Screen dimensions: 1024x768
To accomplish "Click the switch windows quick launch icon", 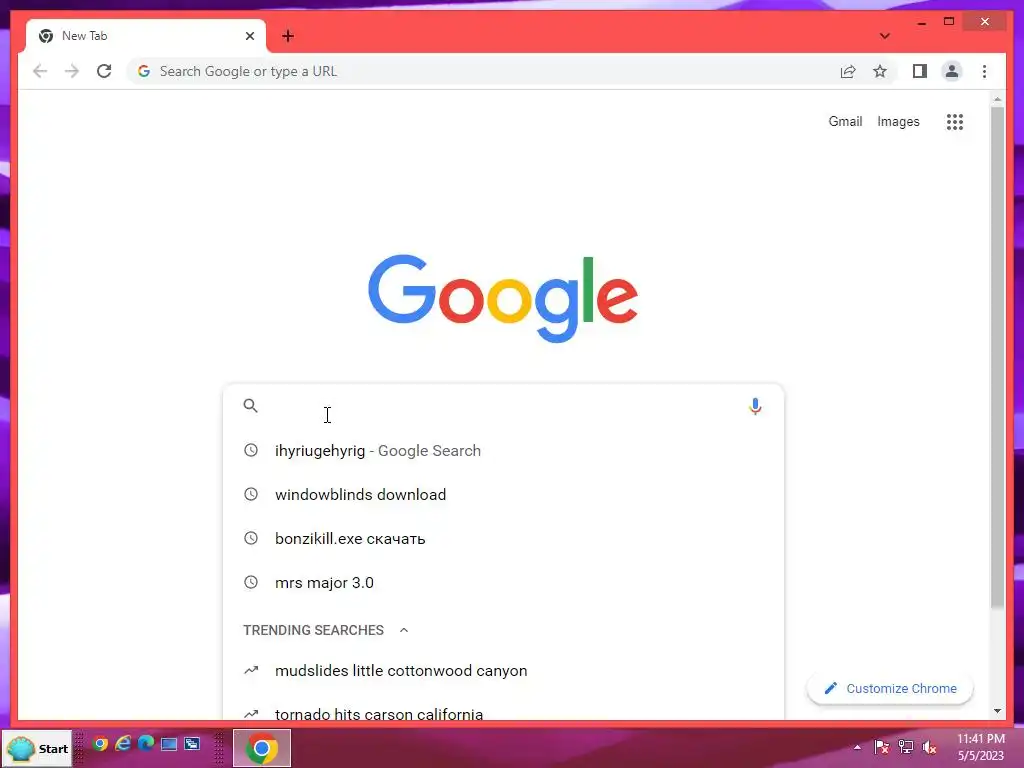I will [x=192, y=744].
